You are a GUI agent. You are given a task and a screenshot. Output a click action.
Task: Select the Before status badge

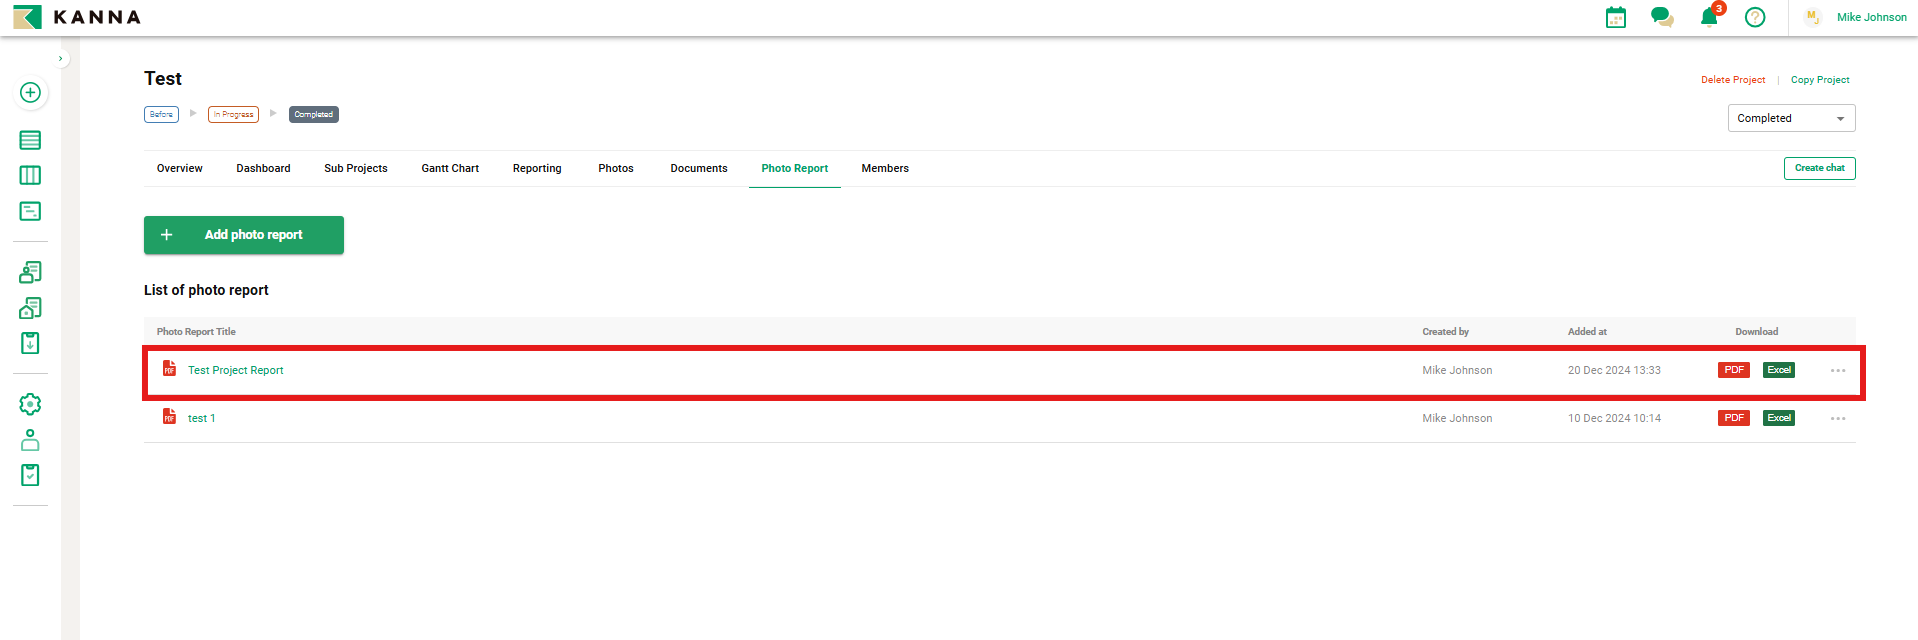tap(161, 115)
